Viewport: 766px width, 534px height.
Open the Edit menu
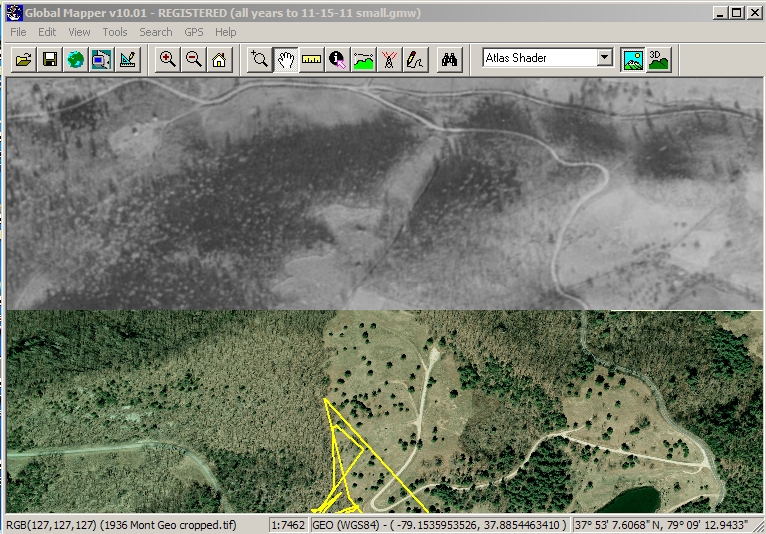pos(47,32)
